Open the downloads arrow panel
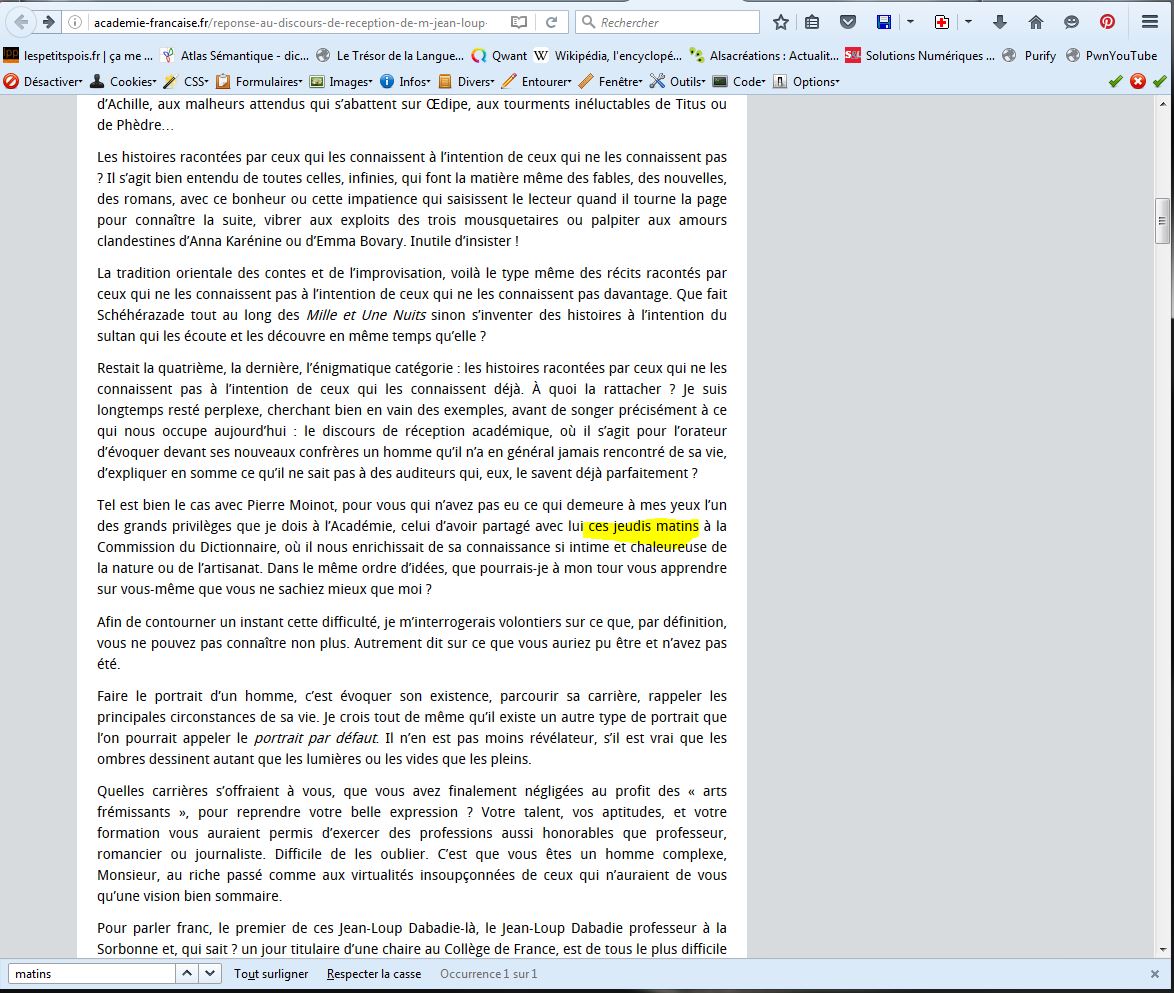Viewport: 1174px width, 993px height. tap(1000, 22)
